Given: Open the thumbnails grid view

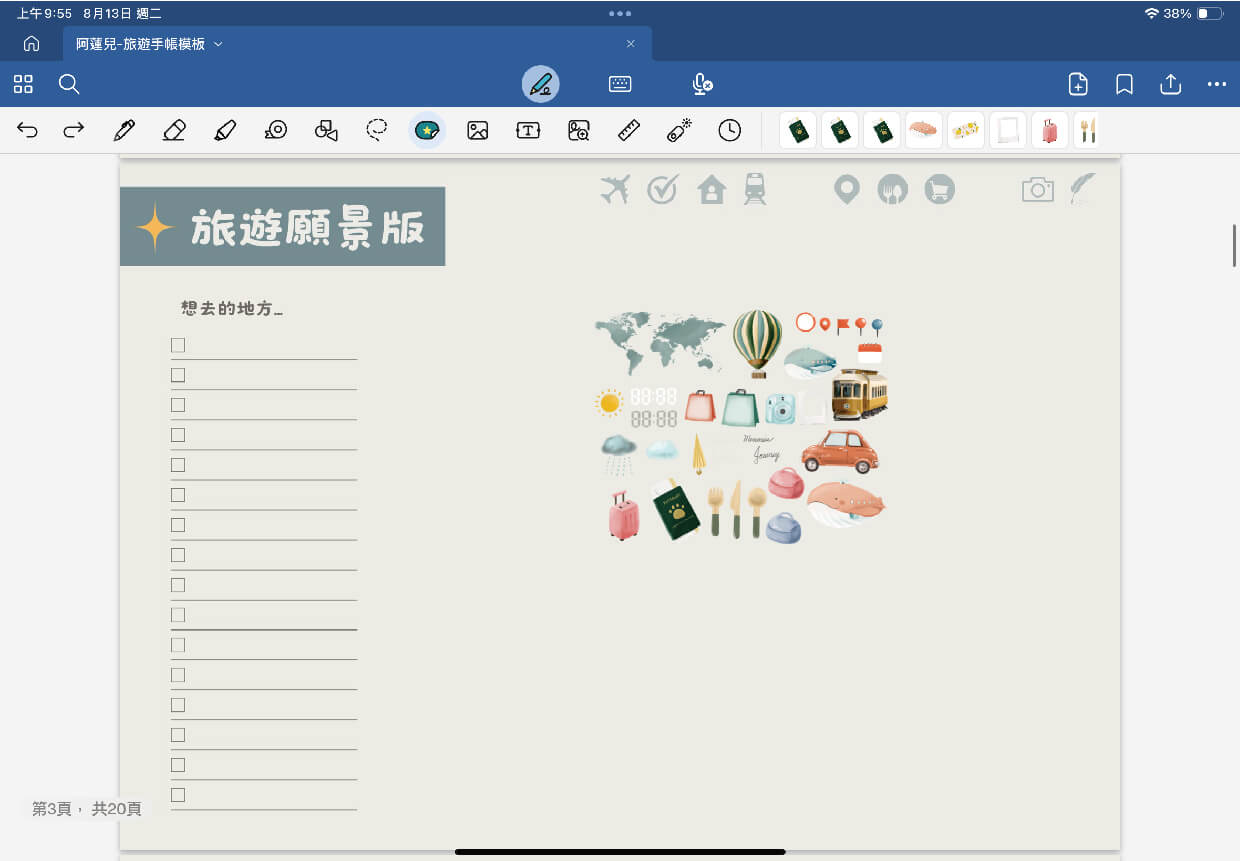Looking at the screenshot, I should [23, 84].
